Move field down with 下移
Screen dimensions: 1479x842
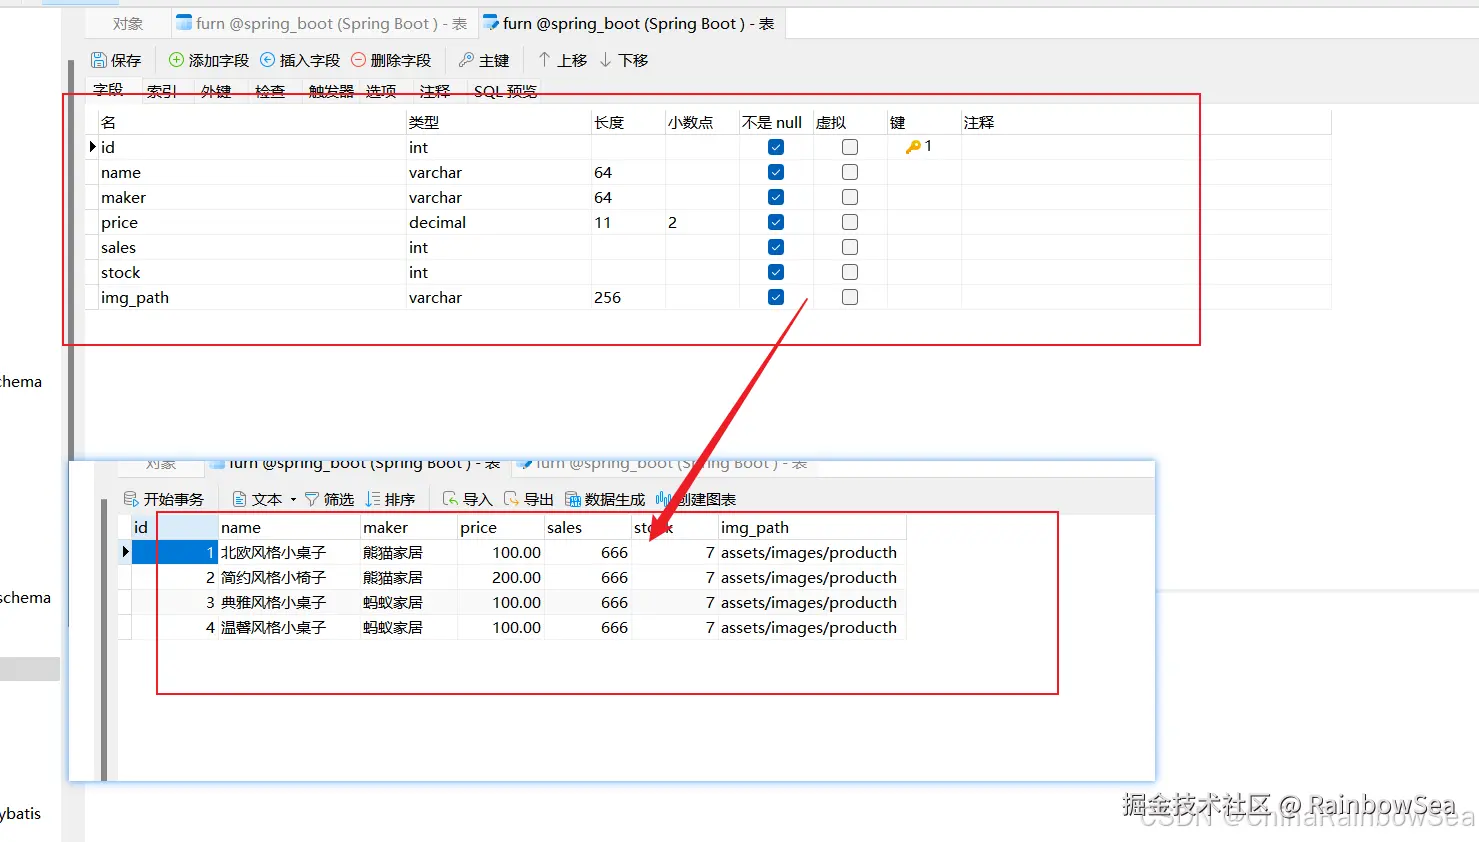point(623,60)
